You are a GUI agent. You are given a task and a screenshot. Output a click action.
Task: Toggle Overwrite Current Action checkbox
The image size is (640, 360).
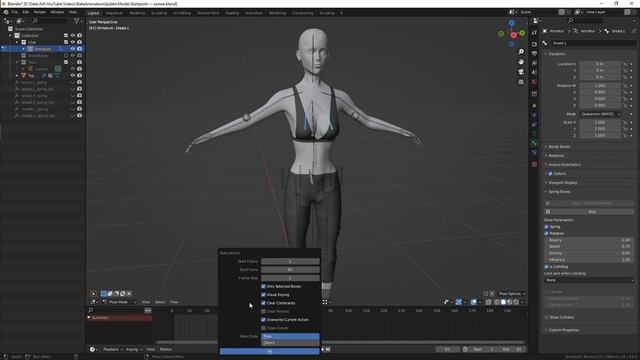[x=263, y=320]
